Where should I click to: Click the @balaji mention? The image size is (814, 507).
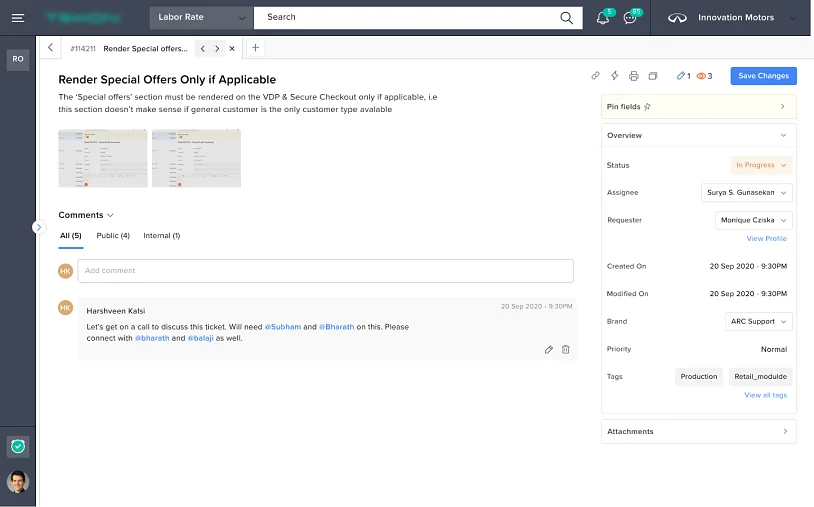point(200,338)
